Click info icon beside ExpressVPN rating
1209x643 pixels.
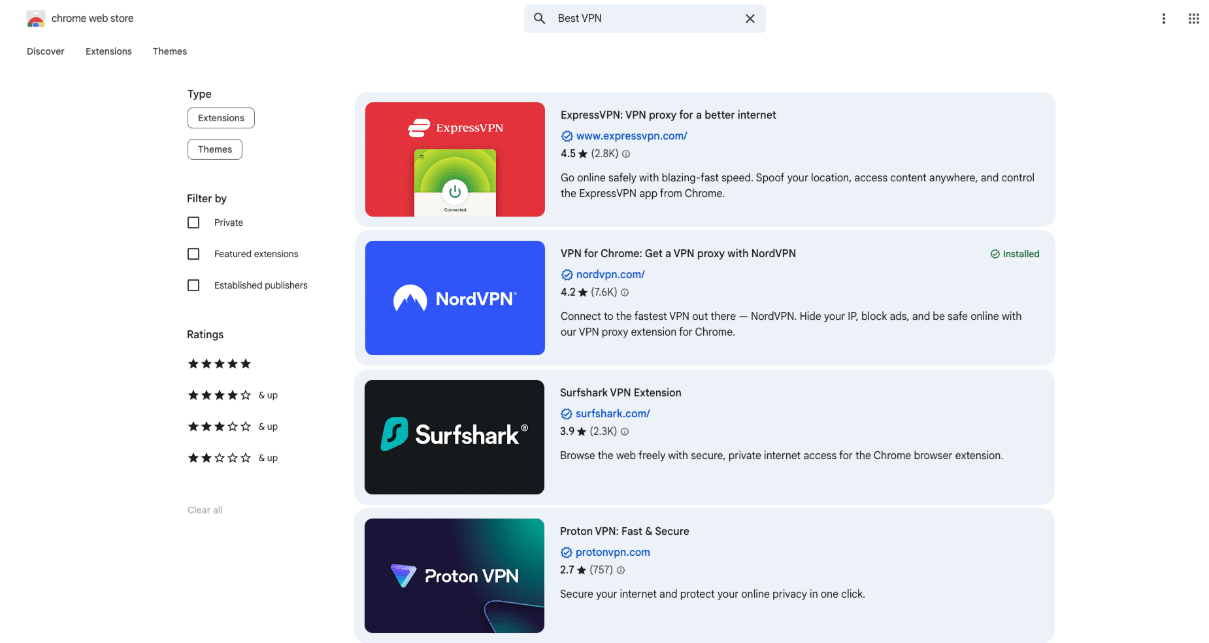tap(626, 154)
